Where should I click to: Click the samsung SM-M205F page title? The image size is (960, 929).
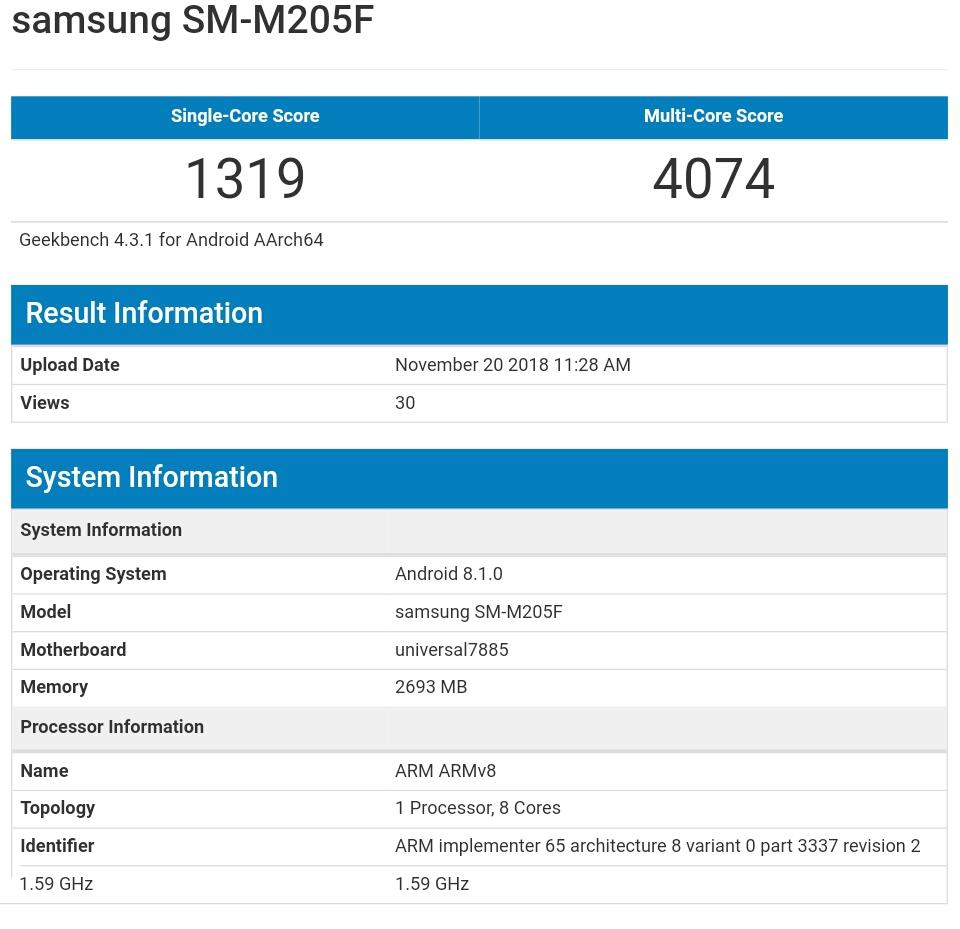click(193, 20)
